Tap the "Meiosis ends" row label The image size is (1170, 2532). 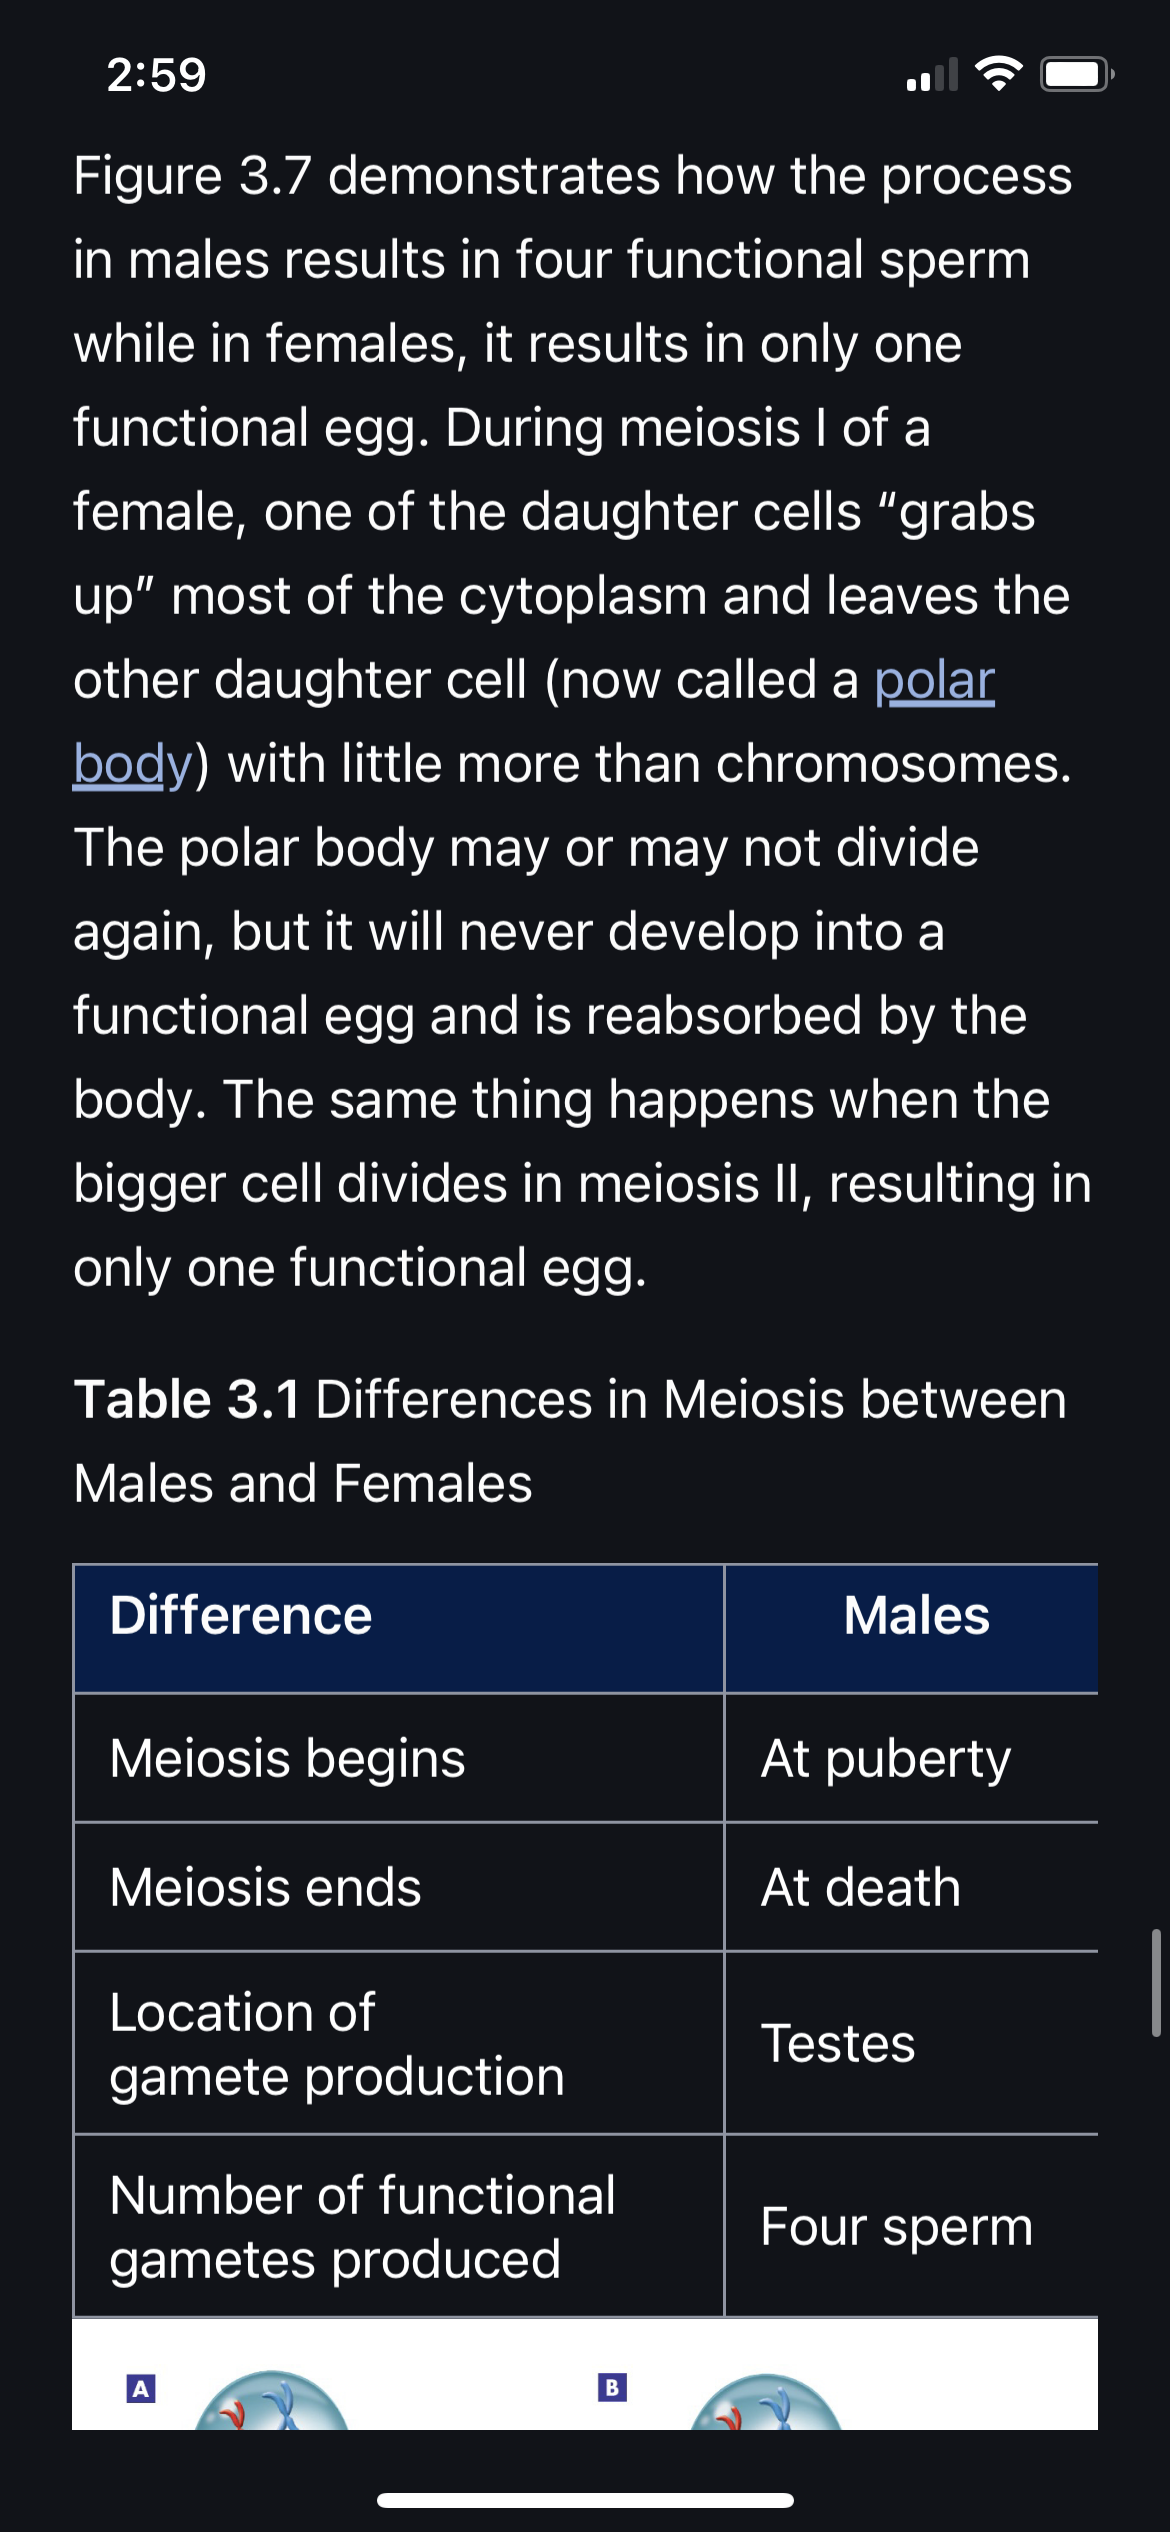point(265,1887)
